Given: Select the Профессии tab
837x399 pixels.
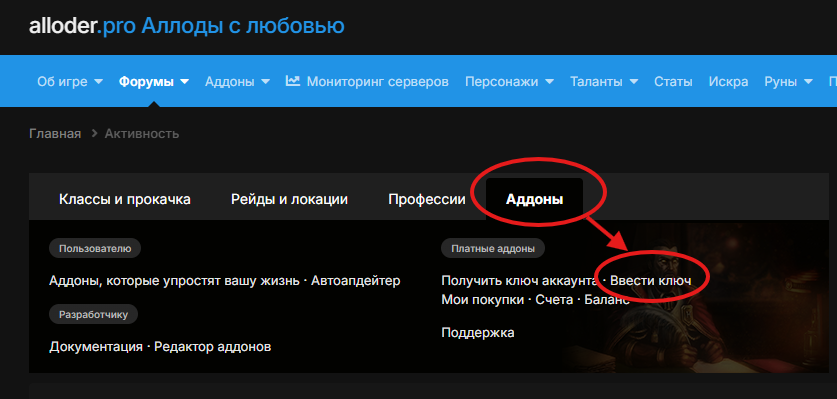Looking at the screenshot, I should tap(427, 199).
